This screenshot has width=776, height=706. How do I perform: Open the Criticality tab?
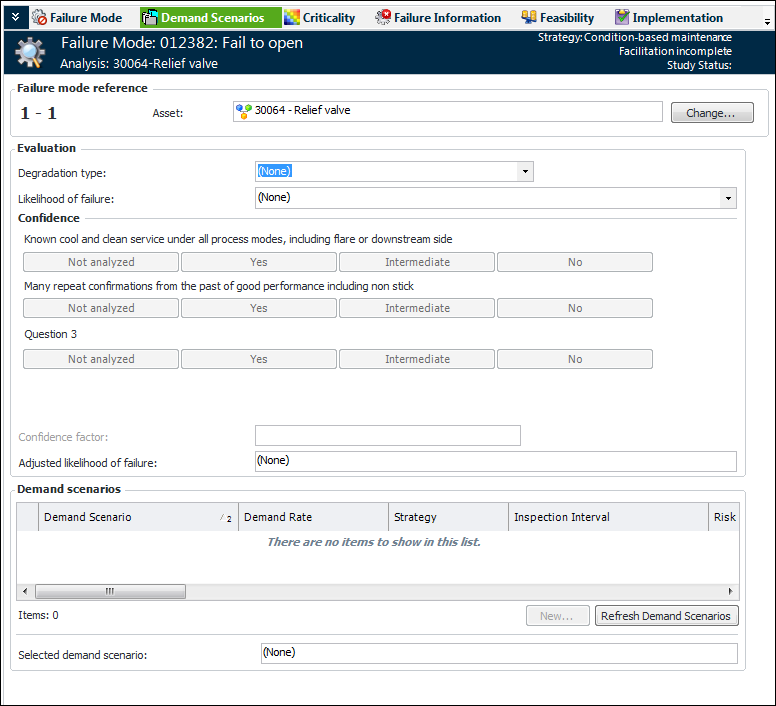(320, 18)
